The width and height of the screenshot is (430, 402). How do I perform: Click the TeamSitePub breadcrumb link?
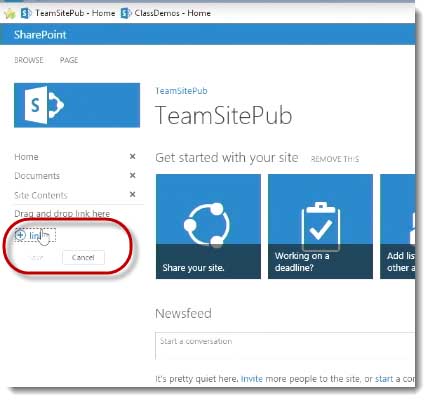pyautogui.click(x=181, y=91)
